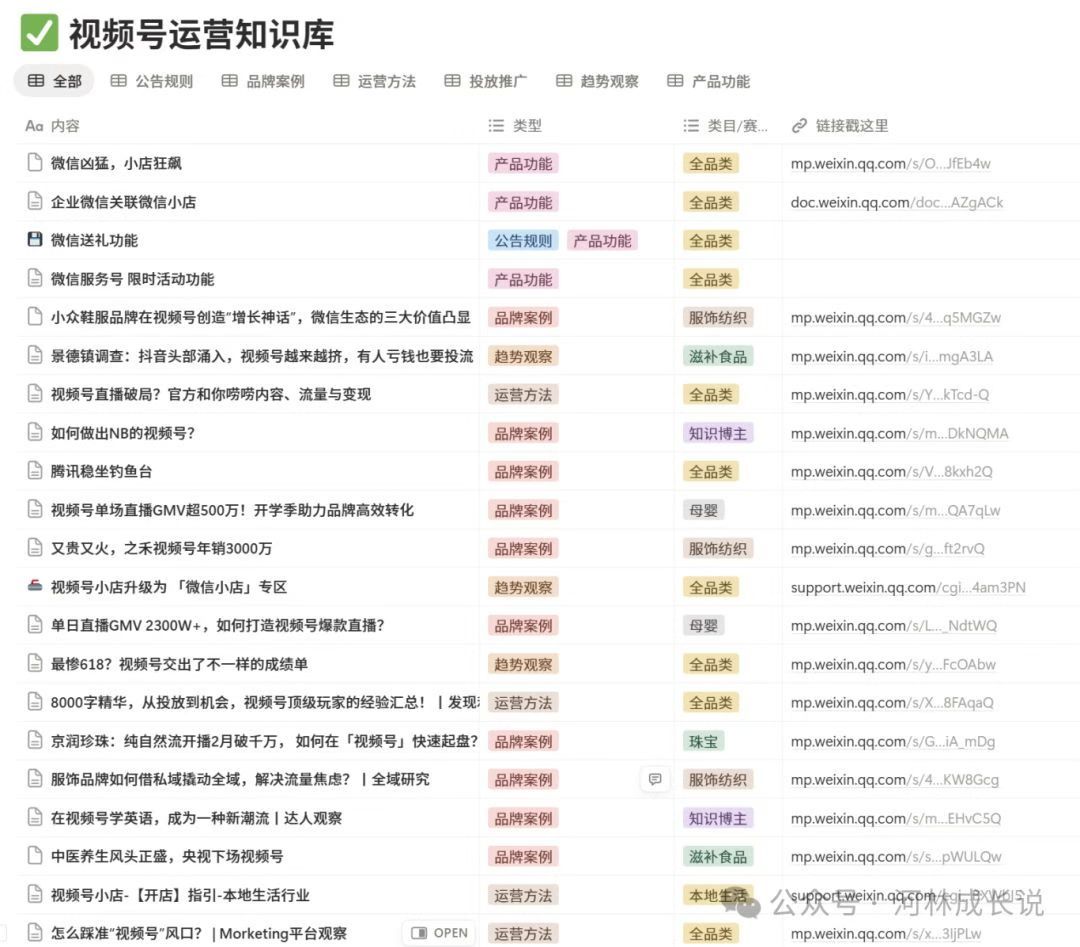Open link doc.weixin.qq.com/doc...AZgACk
The width and height of the screenshot is (1080, 947).
coord(897,202)
